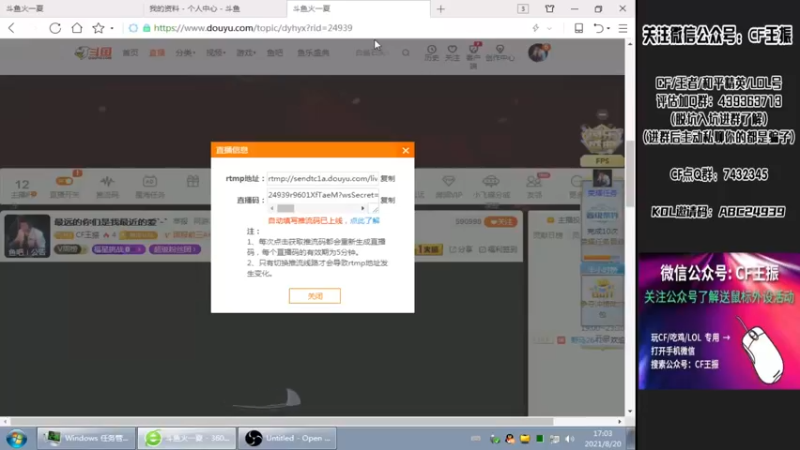Open the browser hamburger menu
This screenshot has height=450, width=800.
point(623,28)
